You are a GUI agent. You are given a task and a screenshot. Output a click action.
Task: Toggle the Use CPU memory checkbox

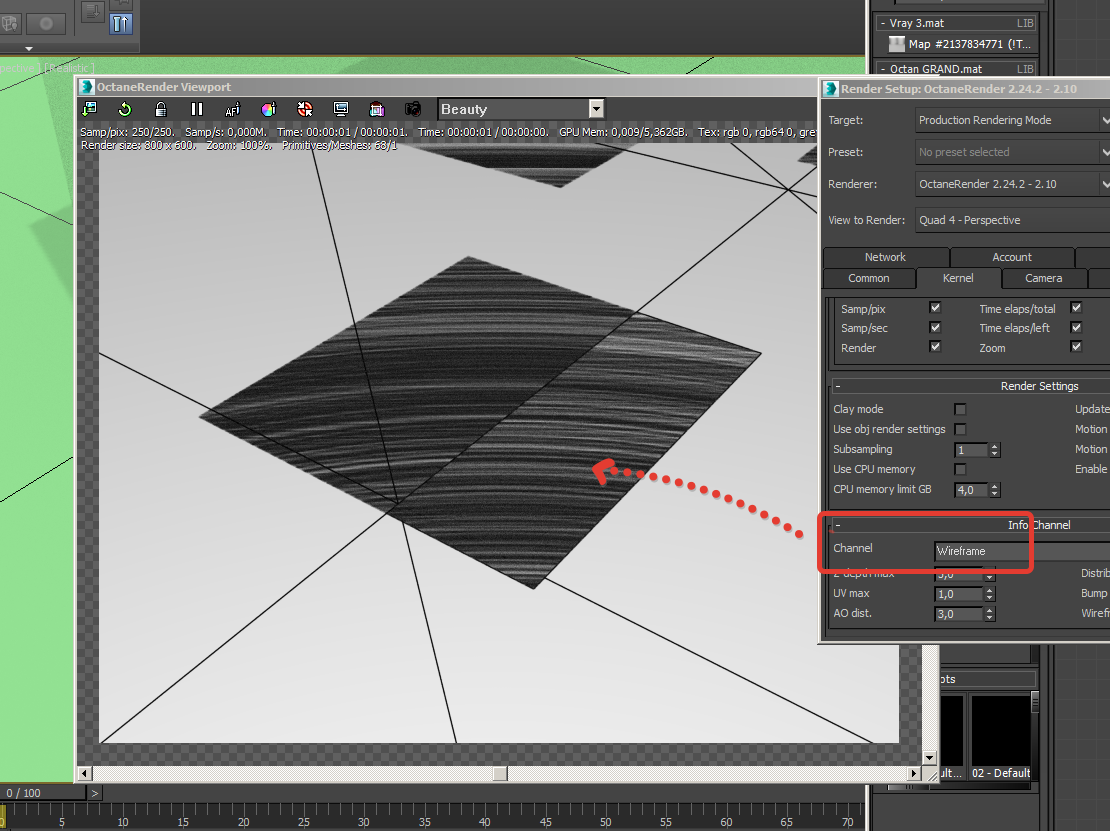960,469
